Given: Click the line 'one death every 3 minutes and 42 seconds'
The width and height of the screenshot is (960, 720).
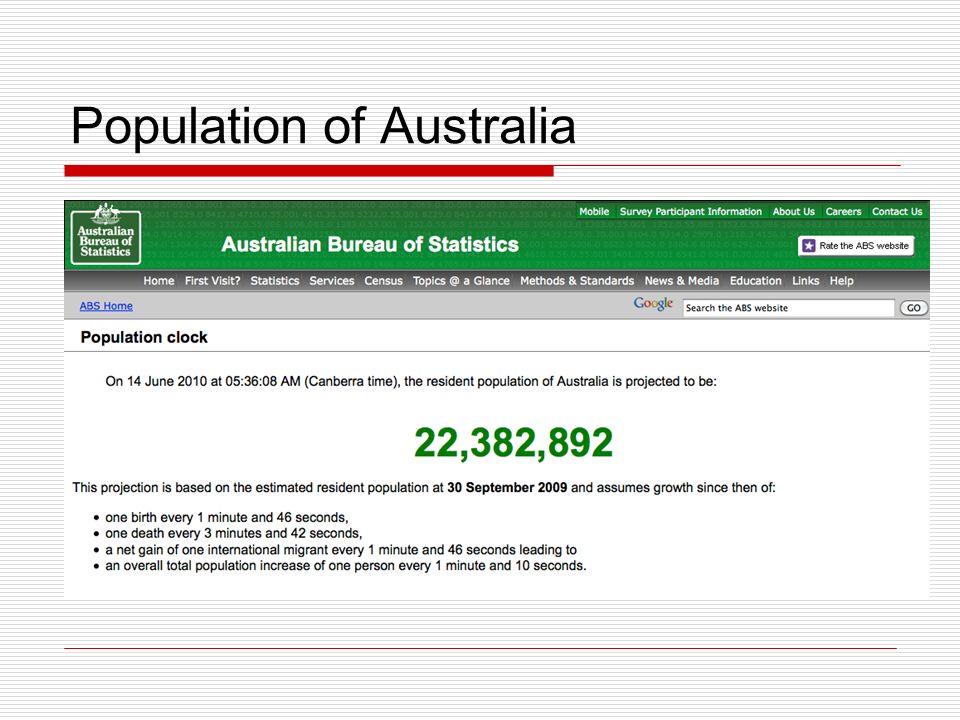Looking at the screenshot, I should pyautogui.click(x=233, y=533).
